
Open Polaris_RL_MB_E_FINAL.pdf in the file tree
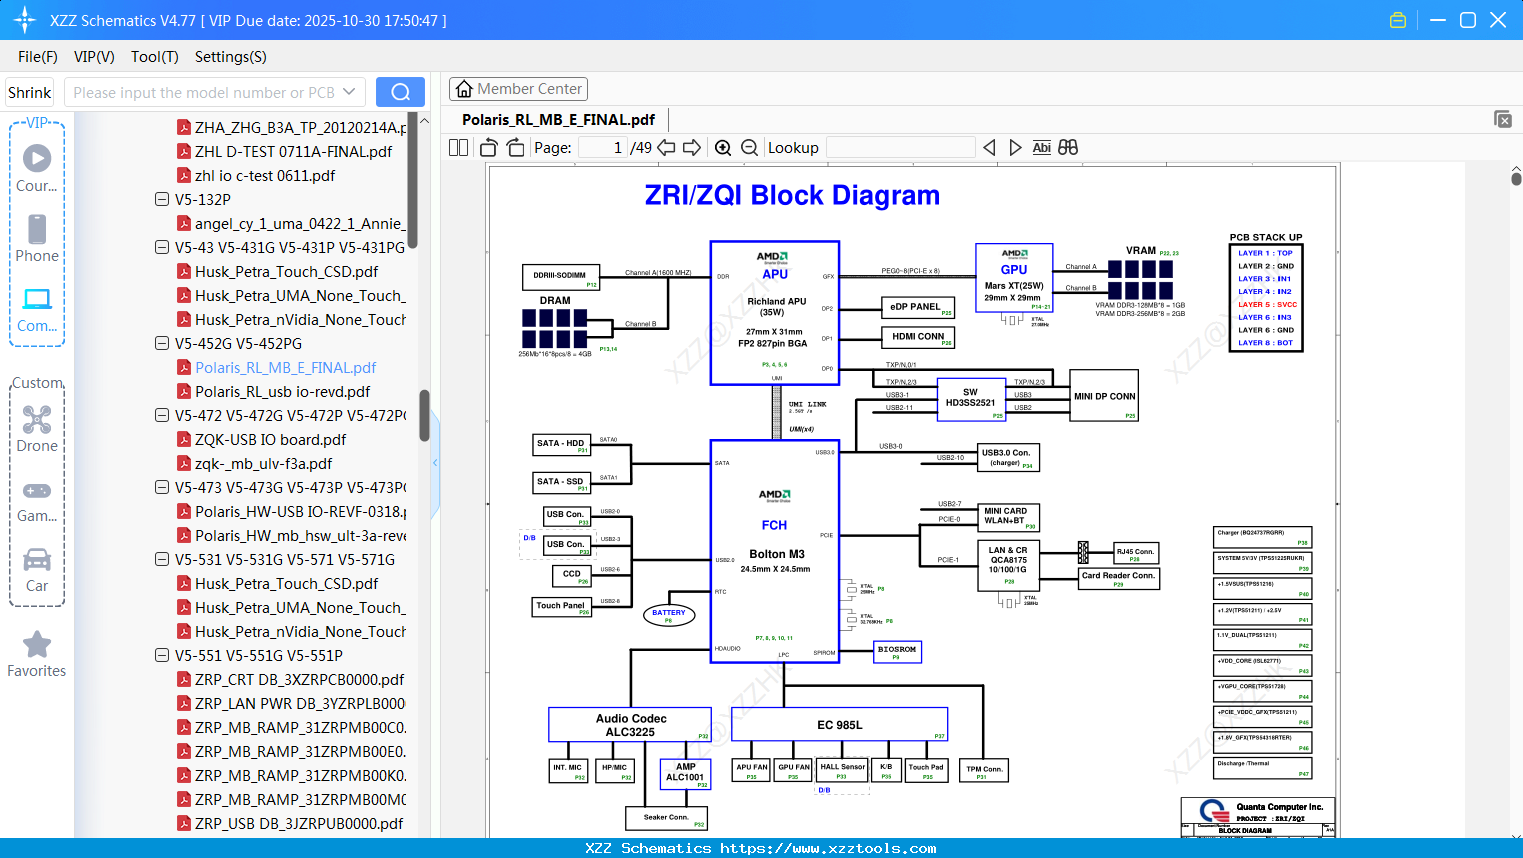tap(286, 367)
